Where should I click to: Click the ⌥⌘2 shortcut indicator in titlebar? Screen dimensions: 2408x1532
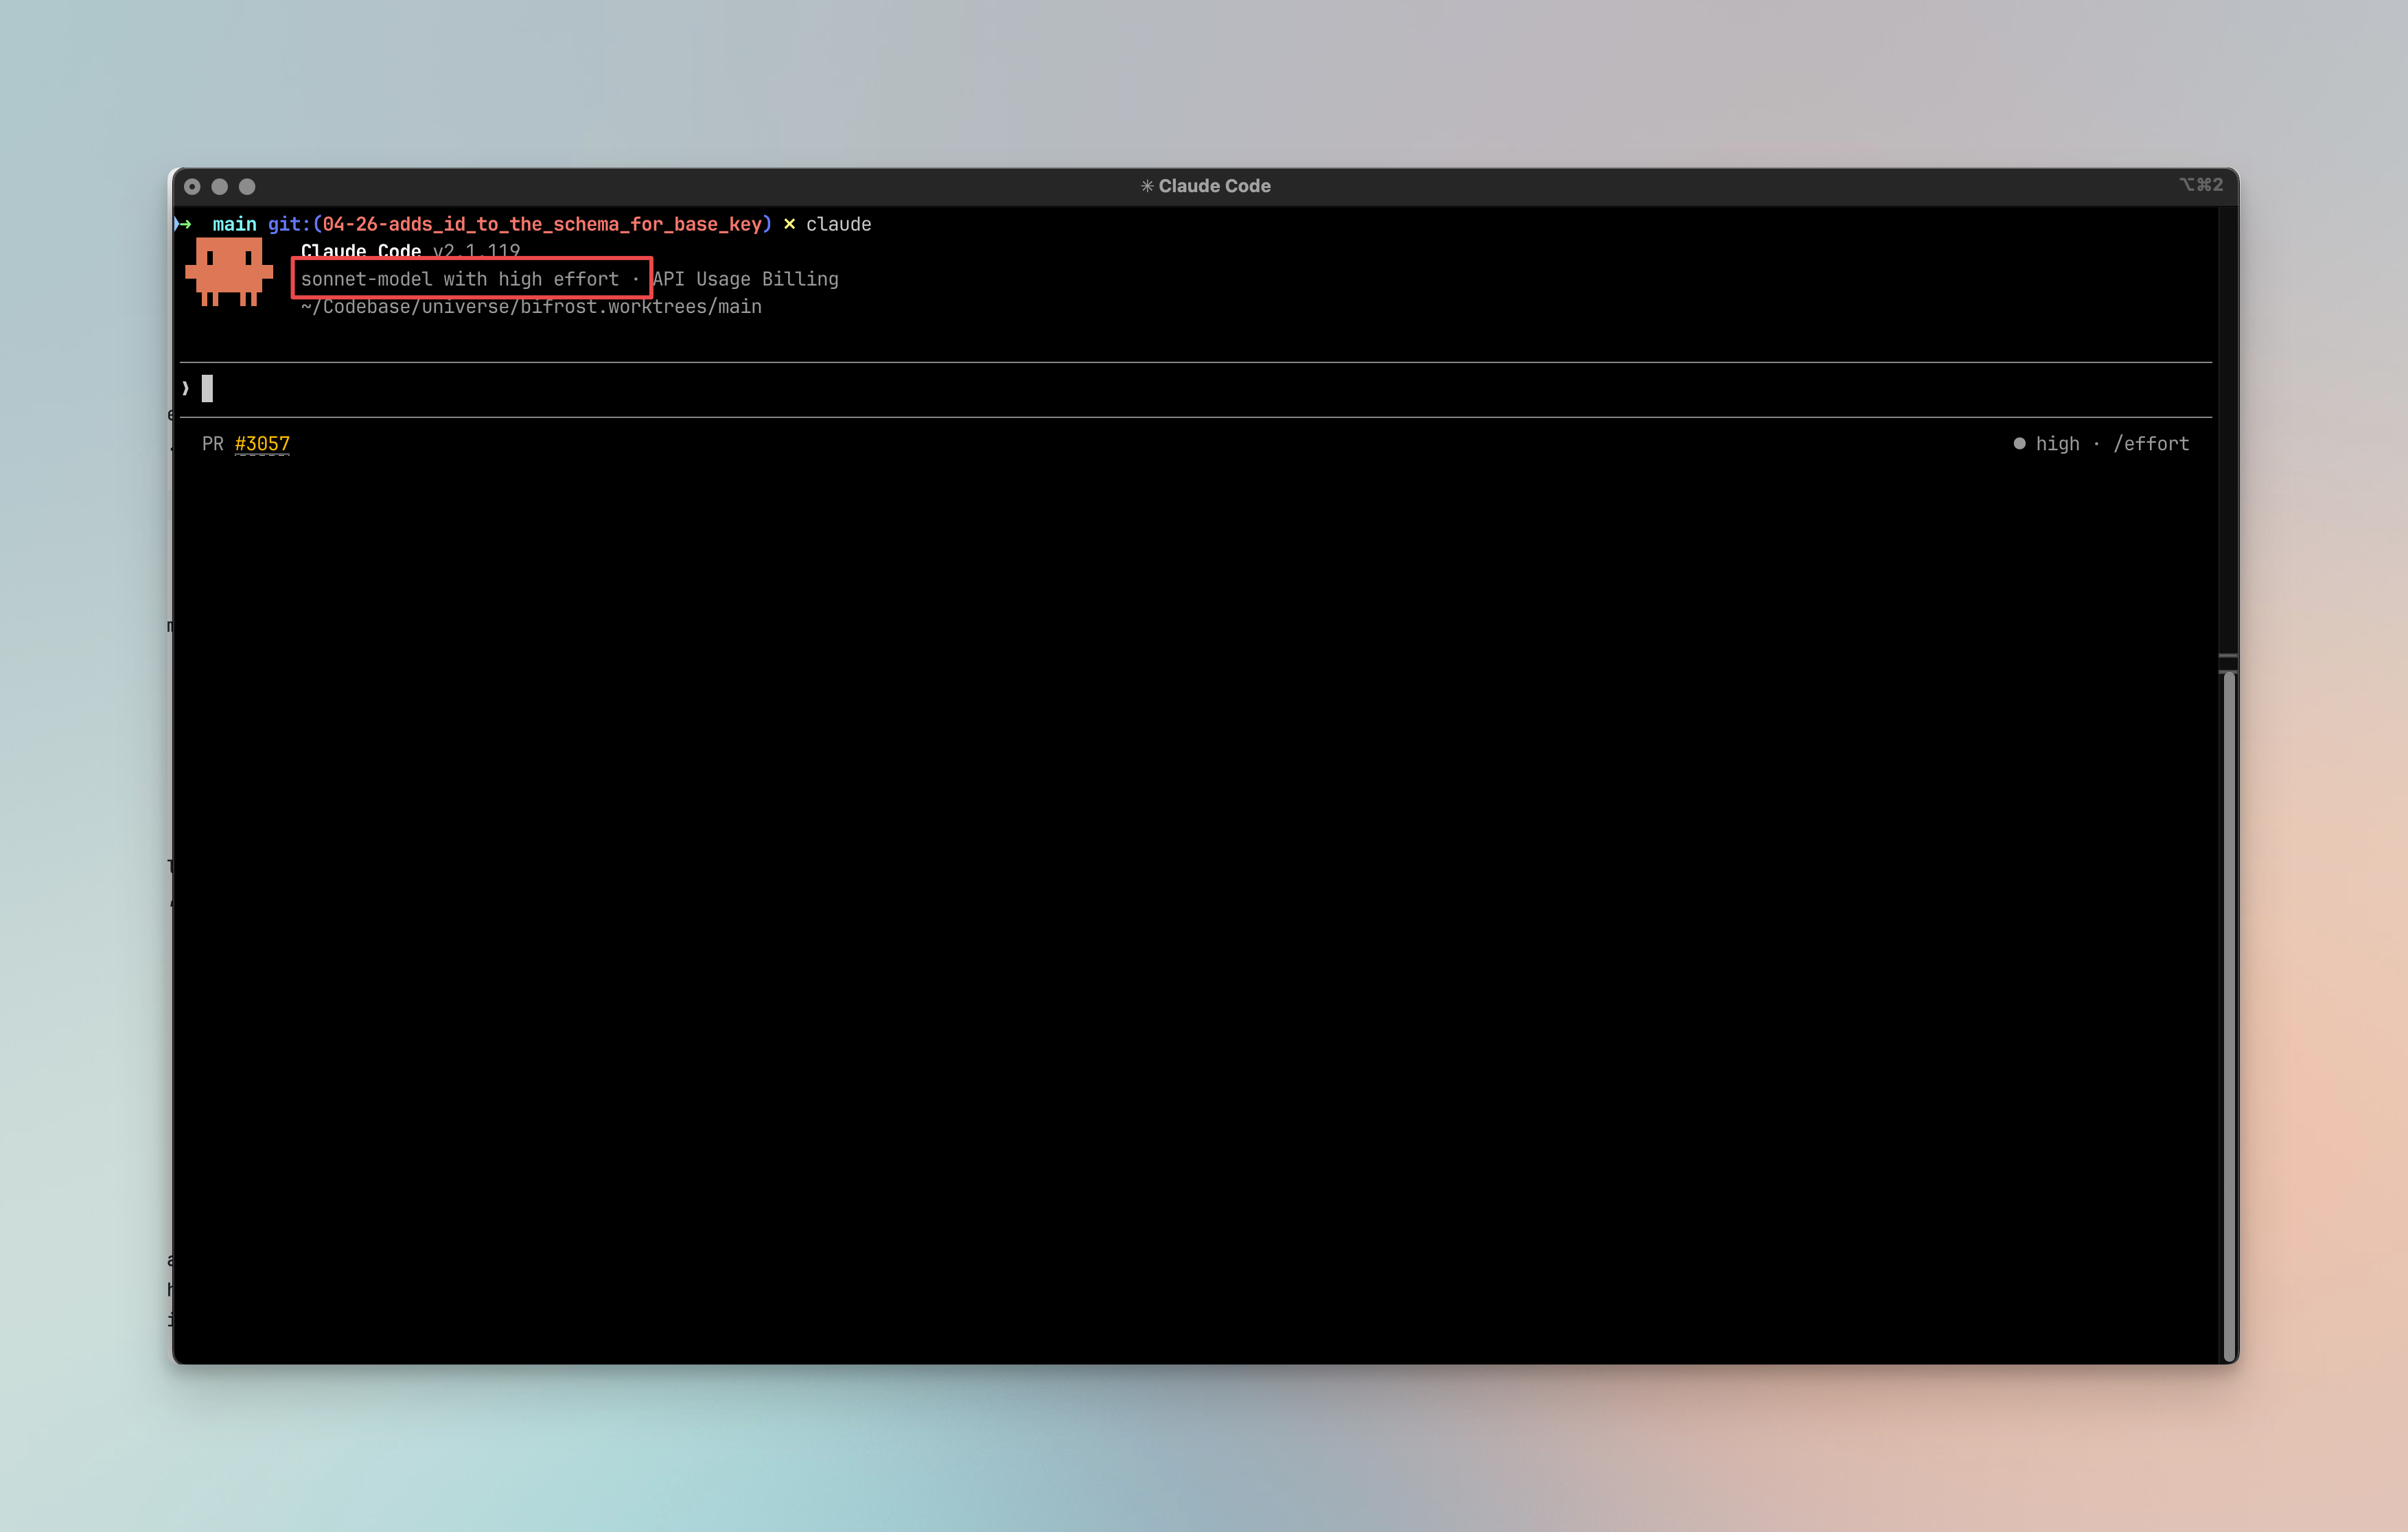pos(2200,185)
